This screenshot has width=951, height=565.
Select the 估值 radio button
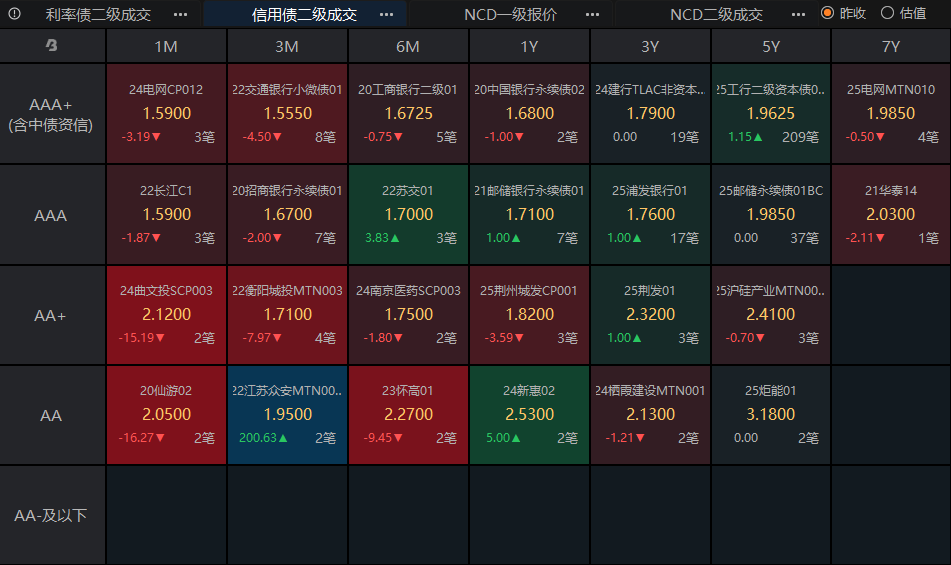click(887, 13)
